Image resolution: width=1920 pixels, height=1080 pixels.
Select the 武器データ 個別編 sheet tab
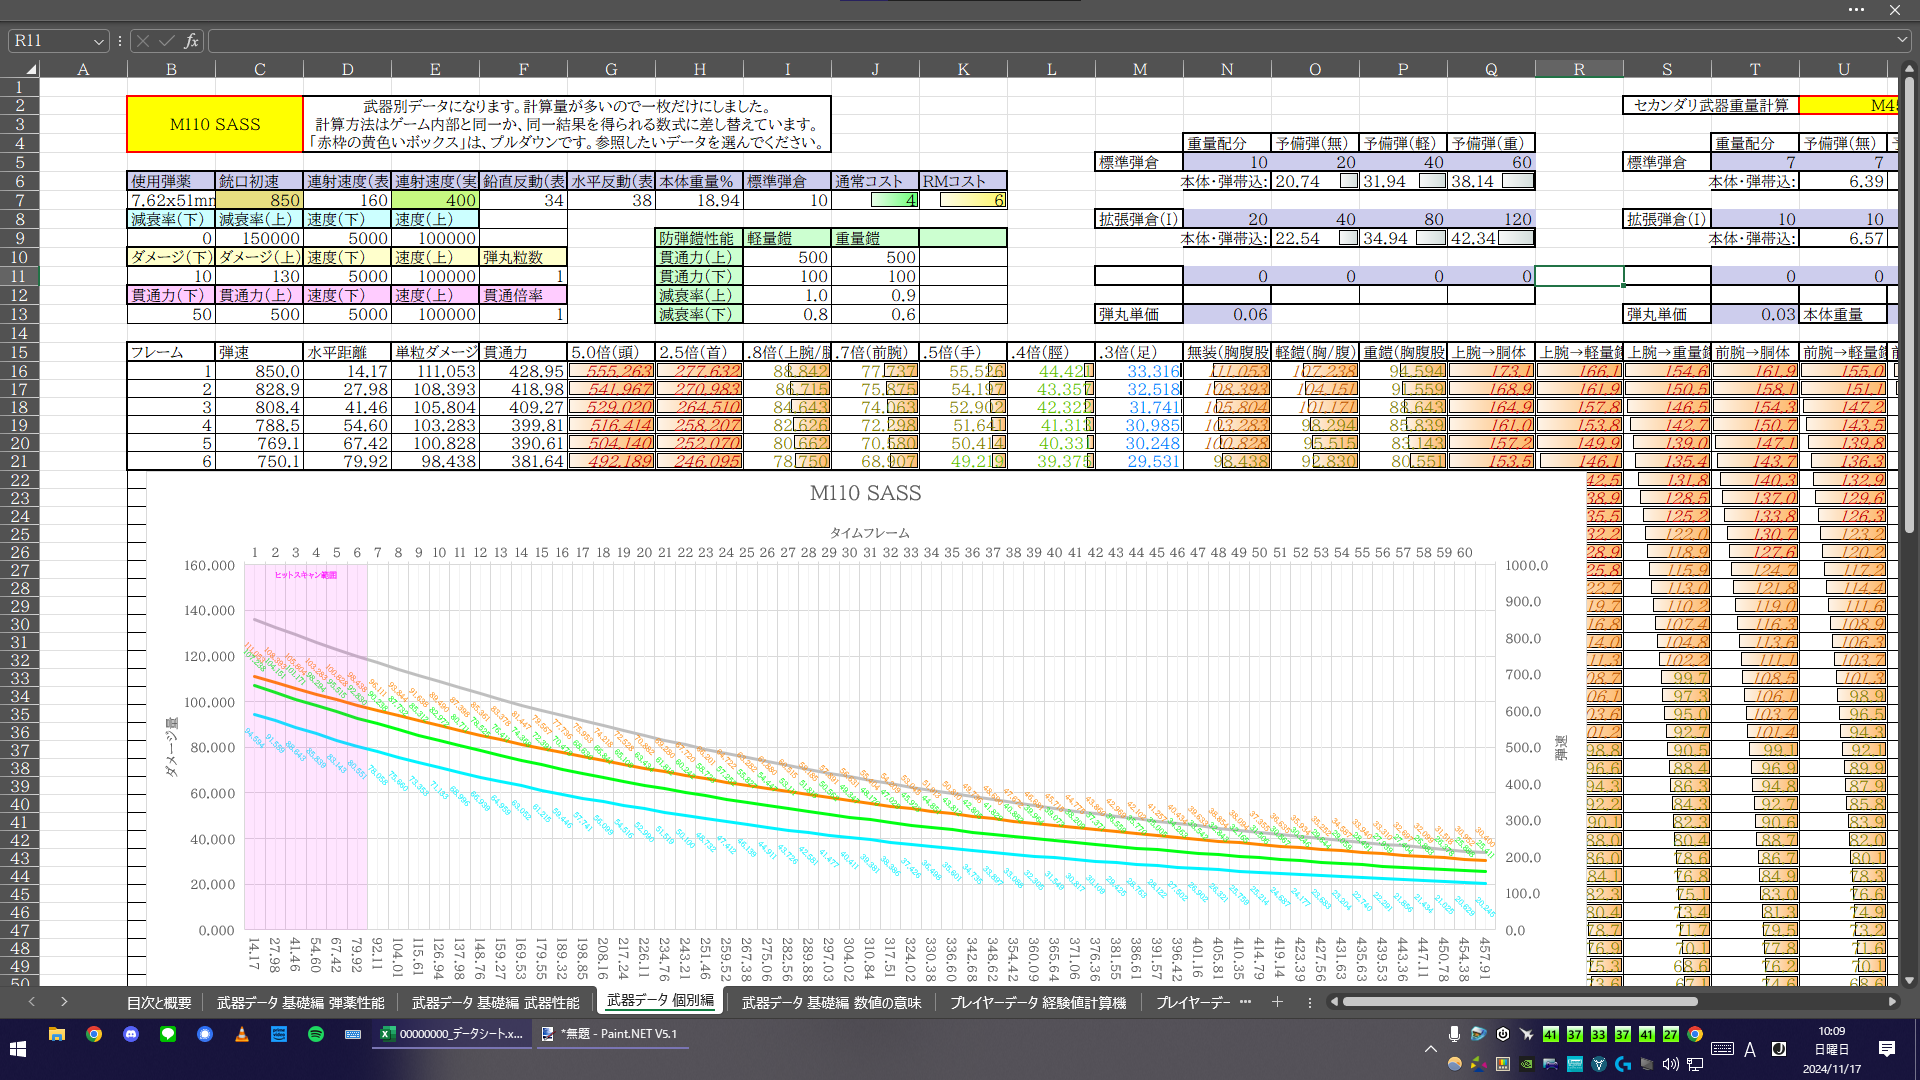[660, 1000]
